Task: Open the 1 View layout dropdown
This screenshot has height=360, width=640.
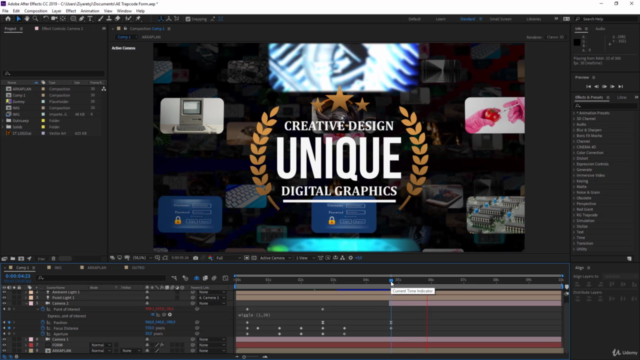Action: (x=304, y=258)
